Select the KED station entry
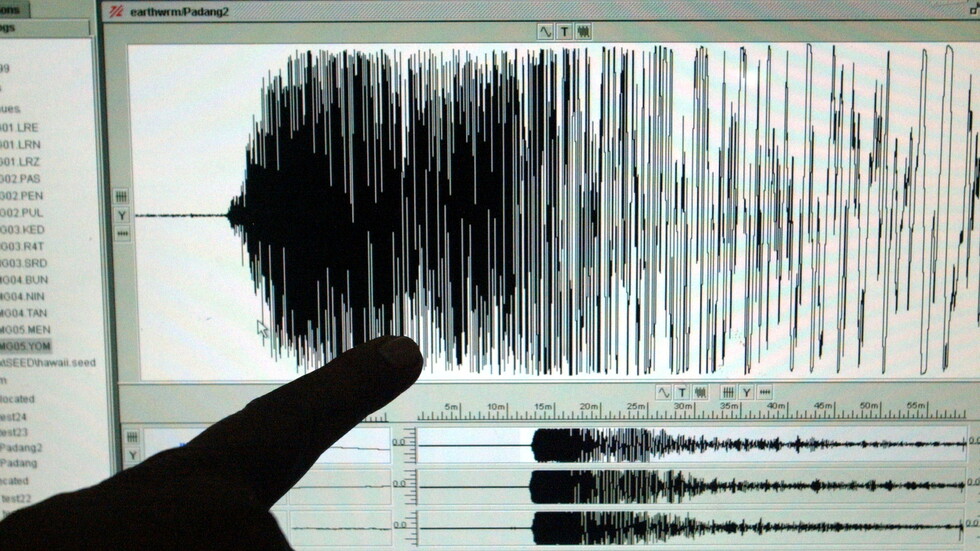The width and height of the screenshot is (980, 551). 22,229
